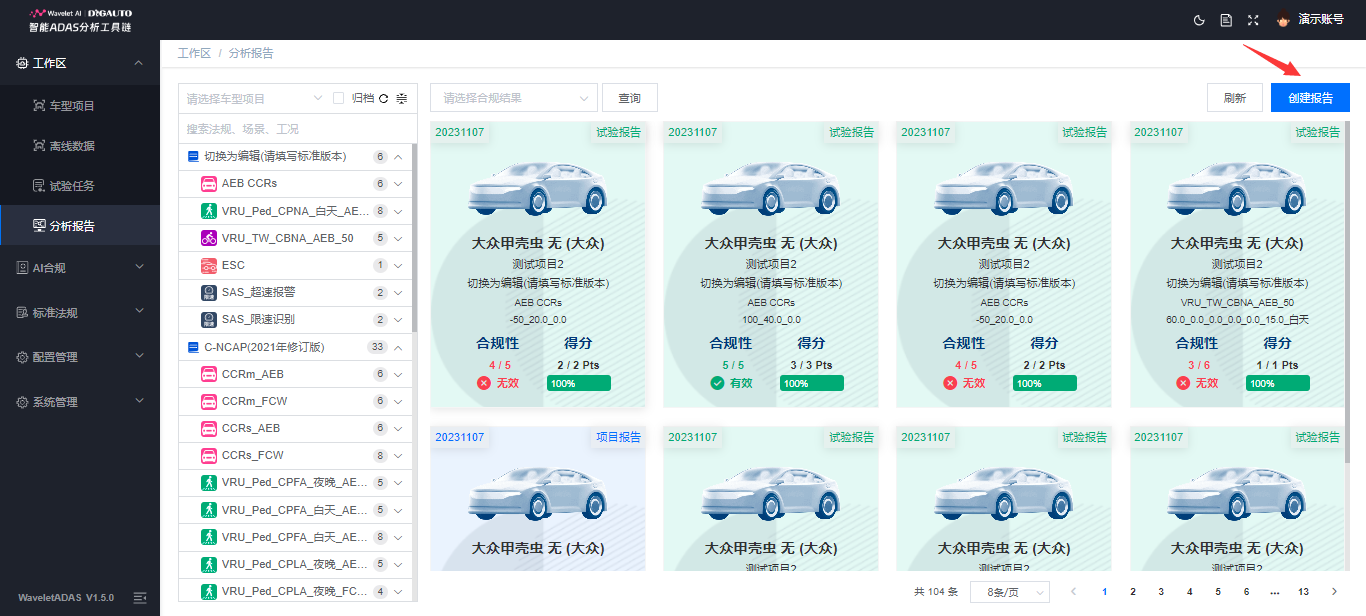
Task: Expand the 系统管理 sidebar menu
Action: 80,402
